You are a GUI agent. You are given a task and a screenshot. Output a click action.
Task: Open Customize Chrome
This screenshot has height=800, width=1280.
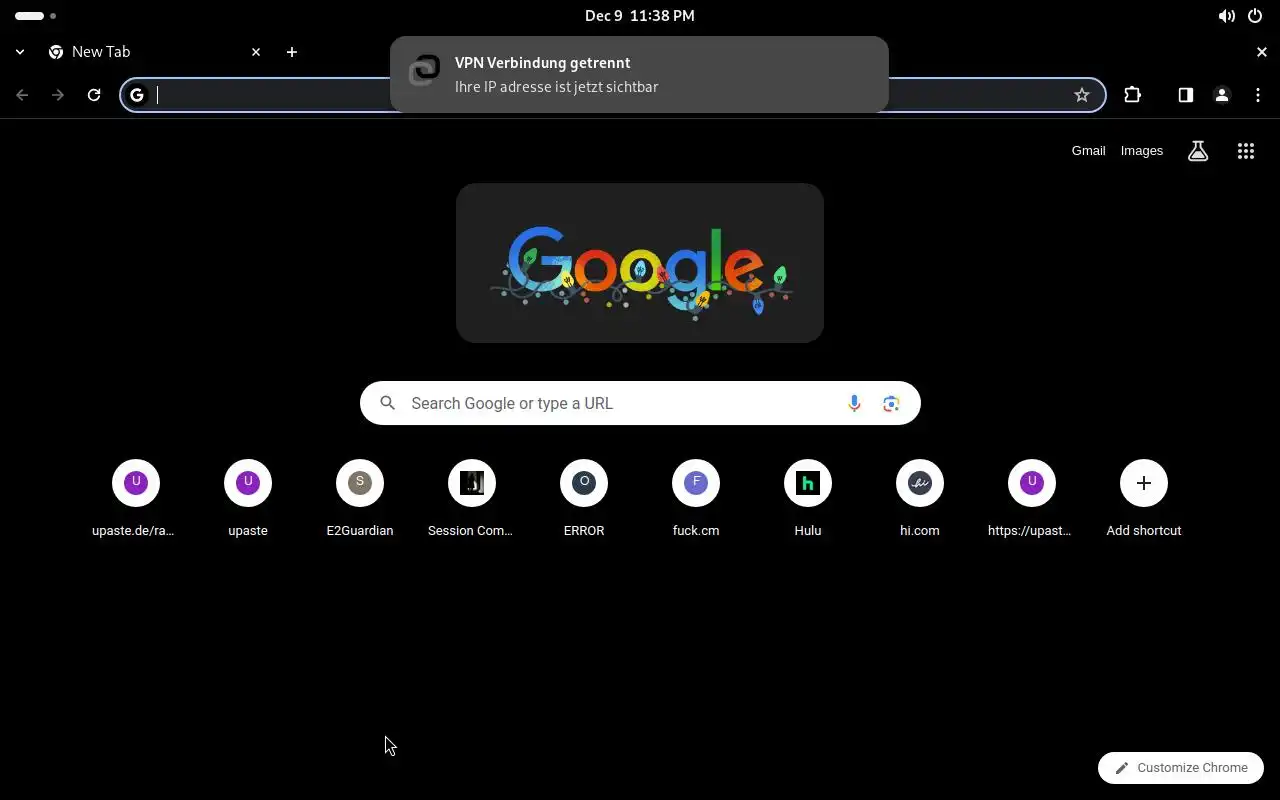coord(1181,768)
